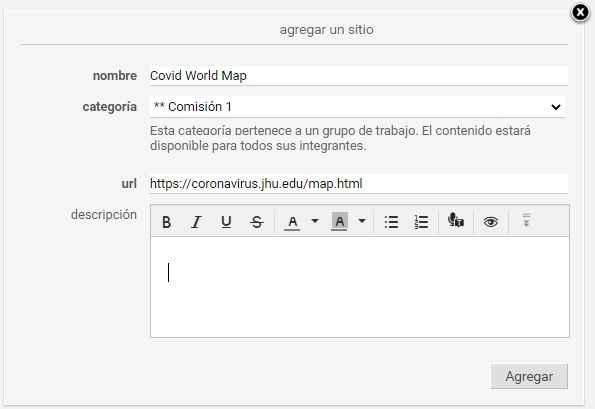Apply the text font color button
The height and width of the screenshot is (409, 595).
click(292, 222)
